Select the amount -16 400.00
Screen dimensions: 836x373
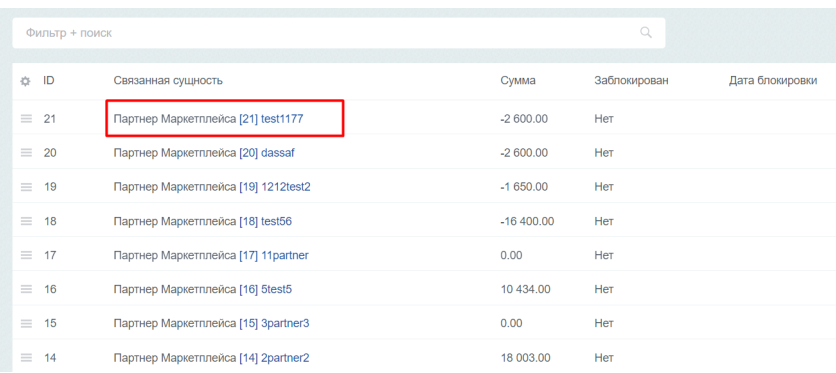(527, 221)
